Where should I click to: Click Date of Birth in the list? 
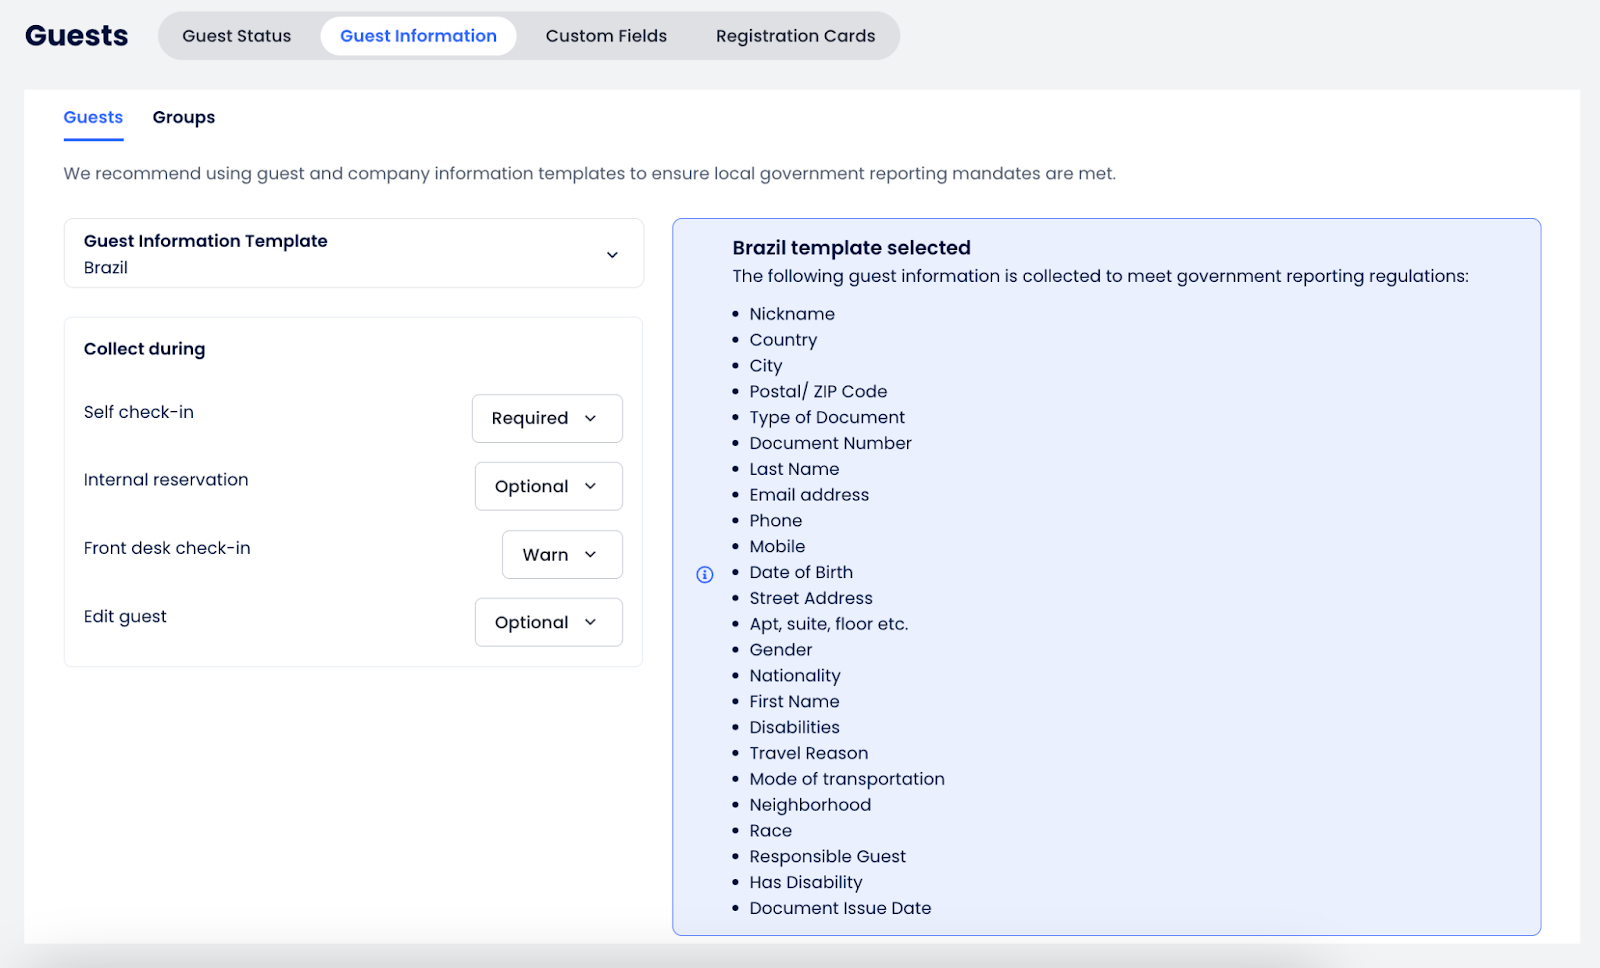801,572
